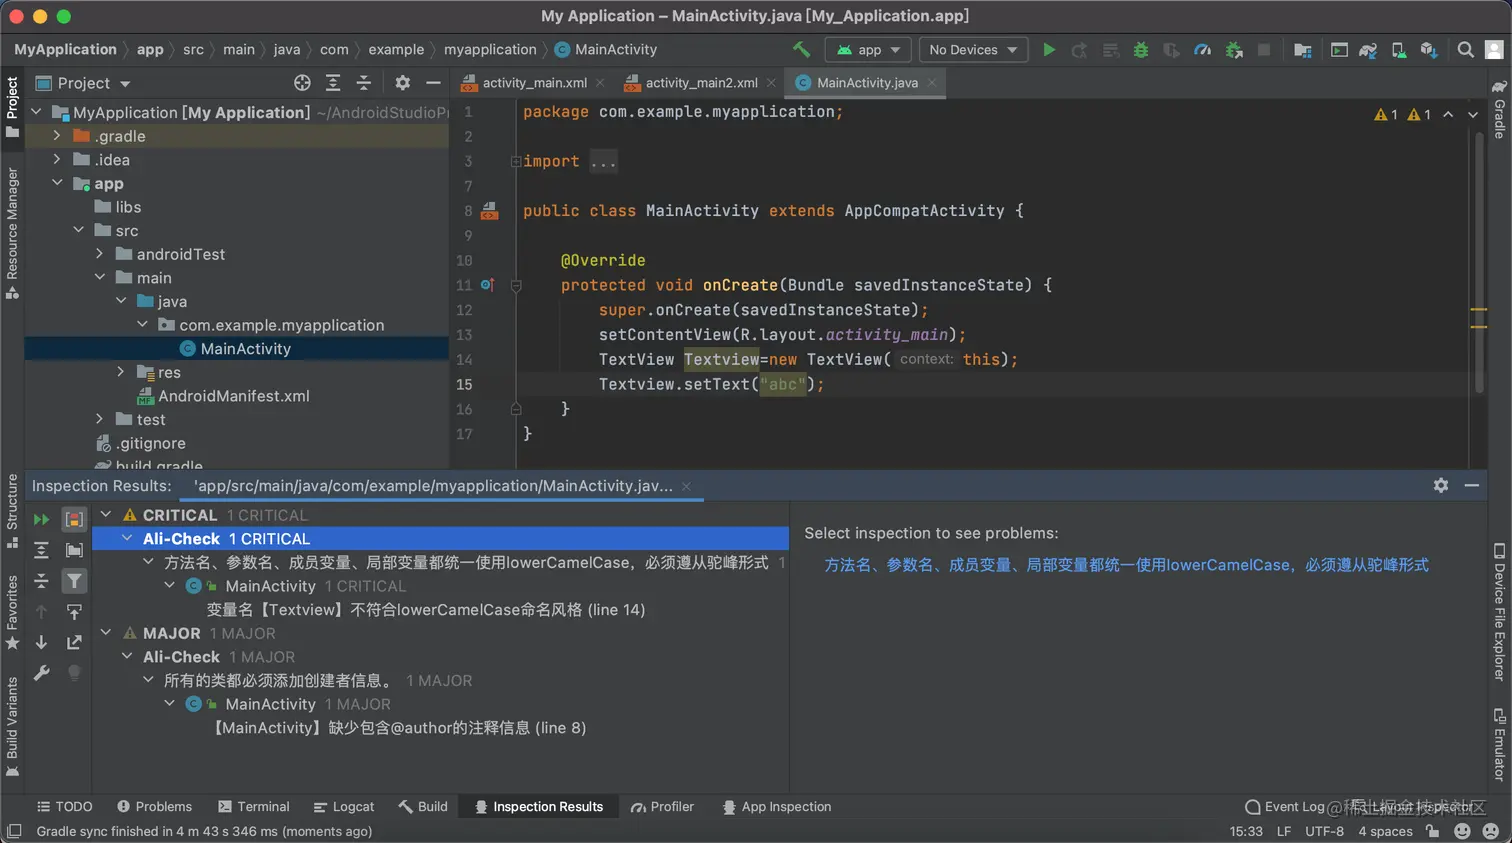The width and height of the screenshot is (1512, 843).
Task: Open the Inspection Results panel gear settings
Action: [x=1441, y=485]
